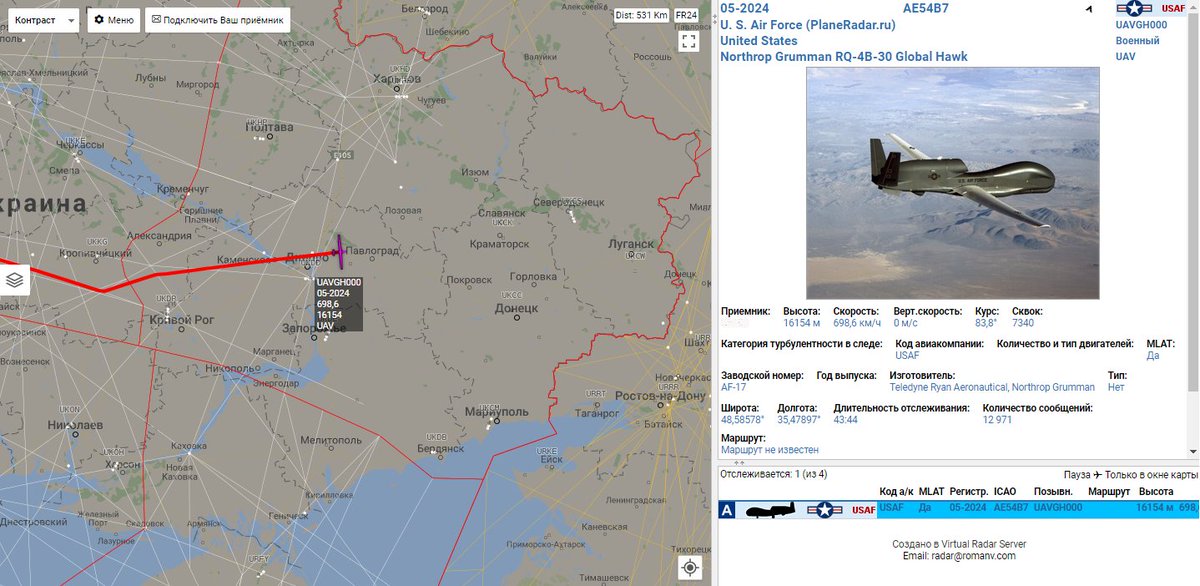
Task: Click Отслеживается: 1 (из 4) counter
Action: coord(774,474)
